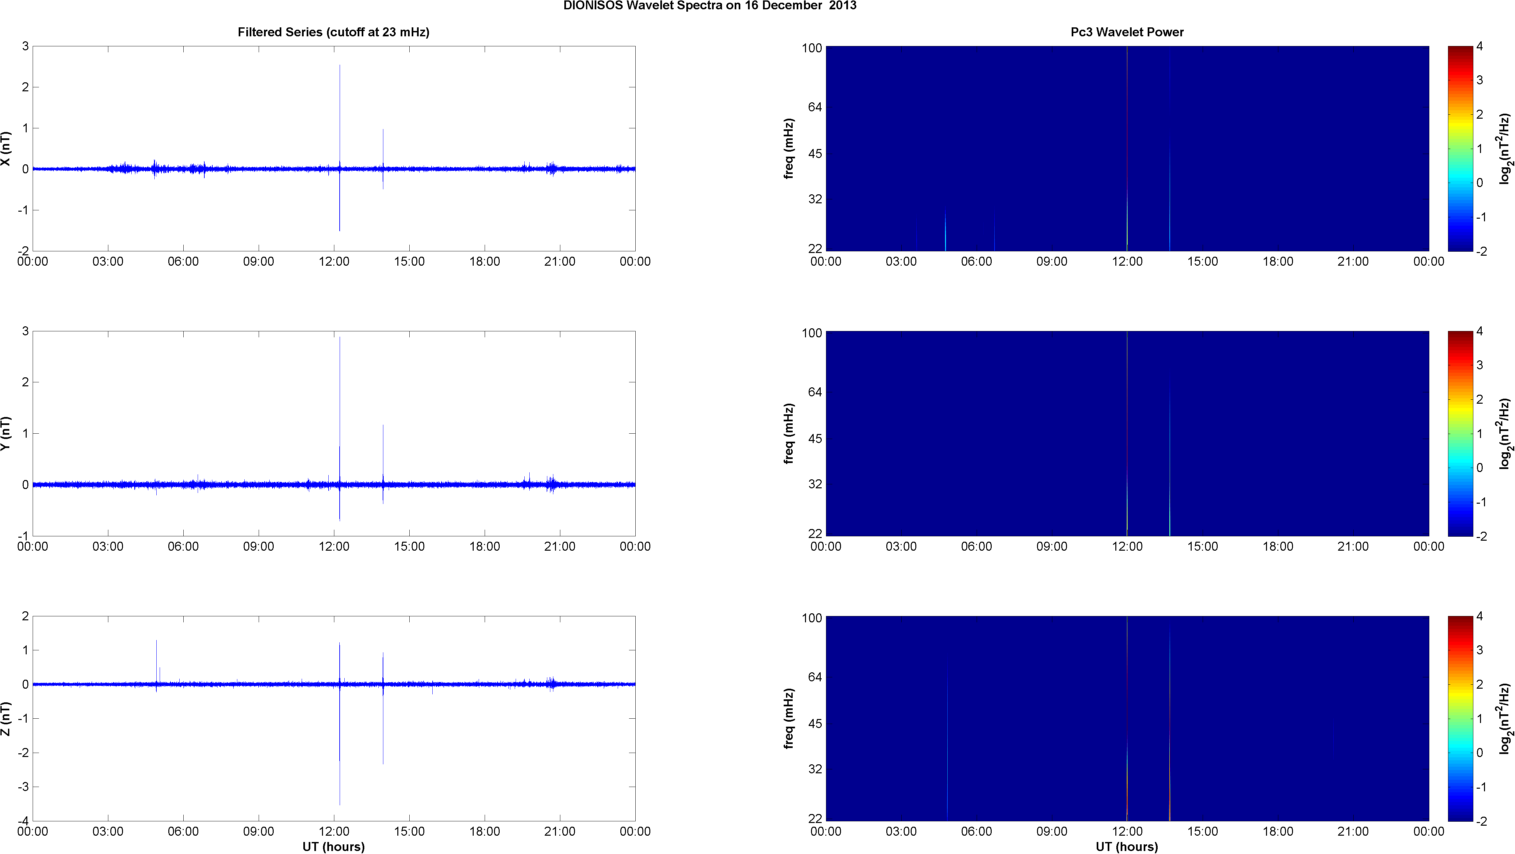Select the Z (nT) axis label
Screen dimensions: 1515x854
pos(6,718)
